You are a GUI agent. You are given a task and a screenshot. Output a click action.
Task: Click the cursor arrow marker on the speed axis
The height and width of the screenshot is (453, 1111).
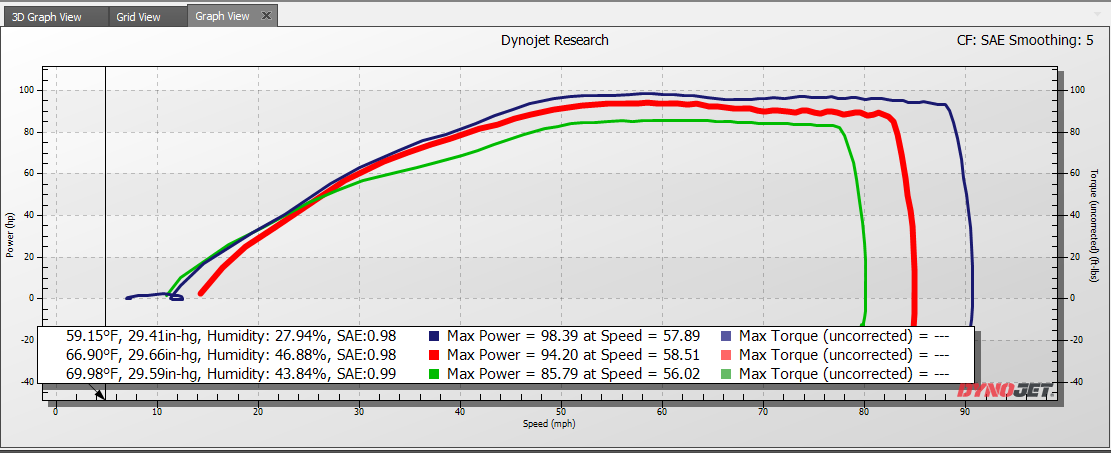coord(99,394)
